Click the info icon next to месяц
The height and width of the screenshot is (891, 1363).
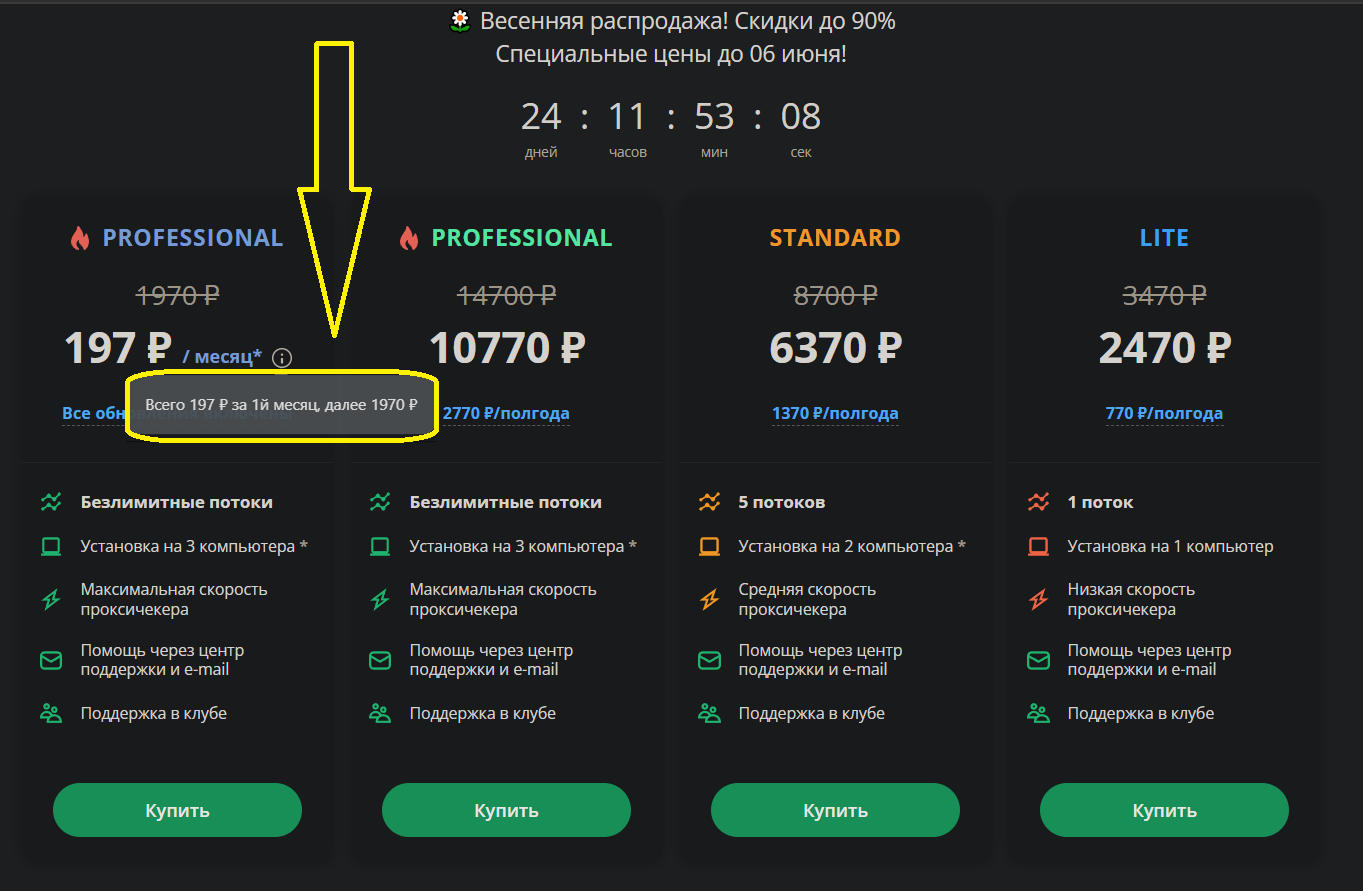[x=282, y=357]
